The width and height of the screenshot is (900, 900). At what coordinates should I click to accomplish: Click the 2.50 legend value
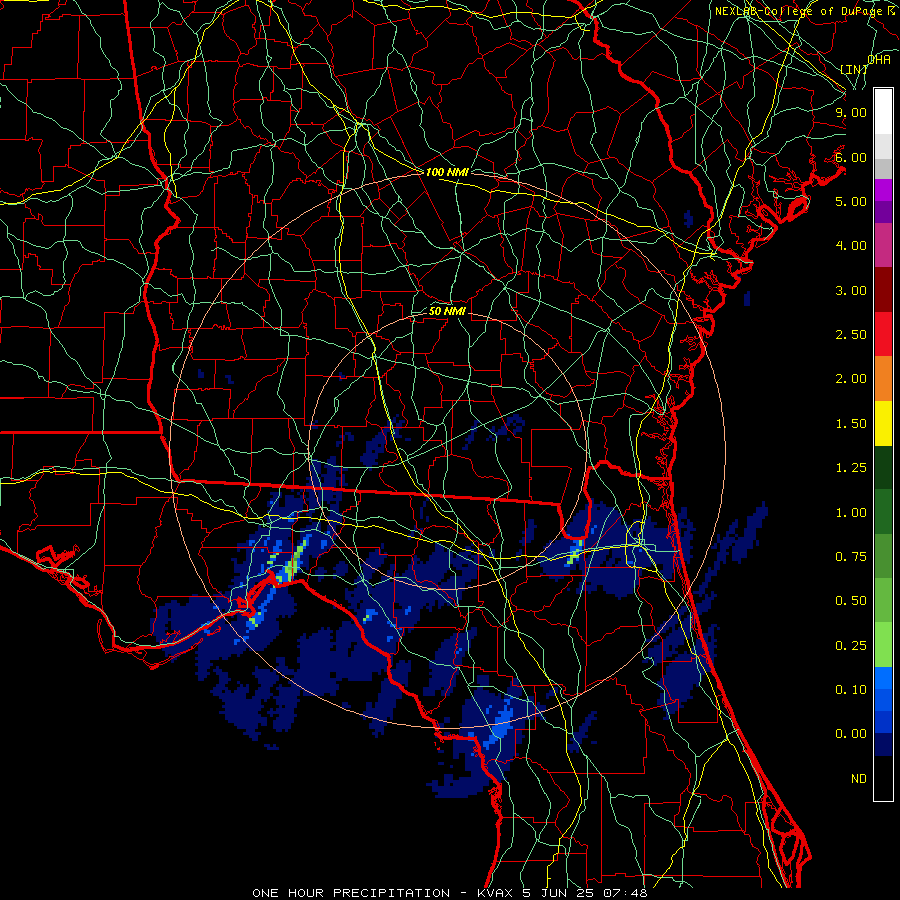pos(851,335)
